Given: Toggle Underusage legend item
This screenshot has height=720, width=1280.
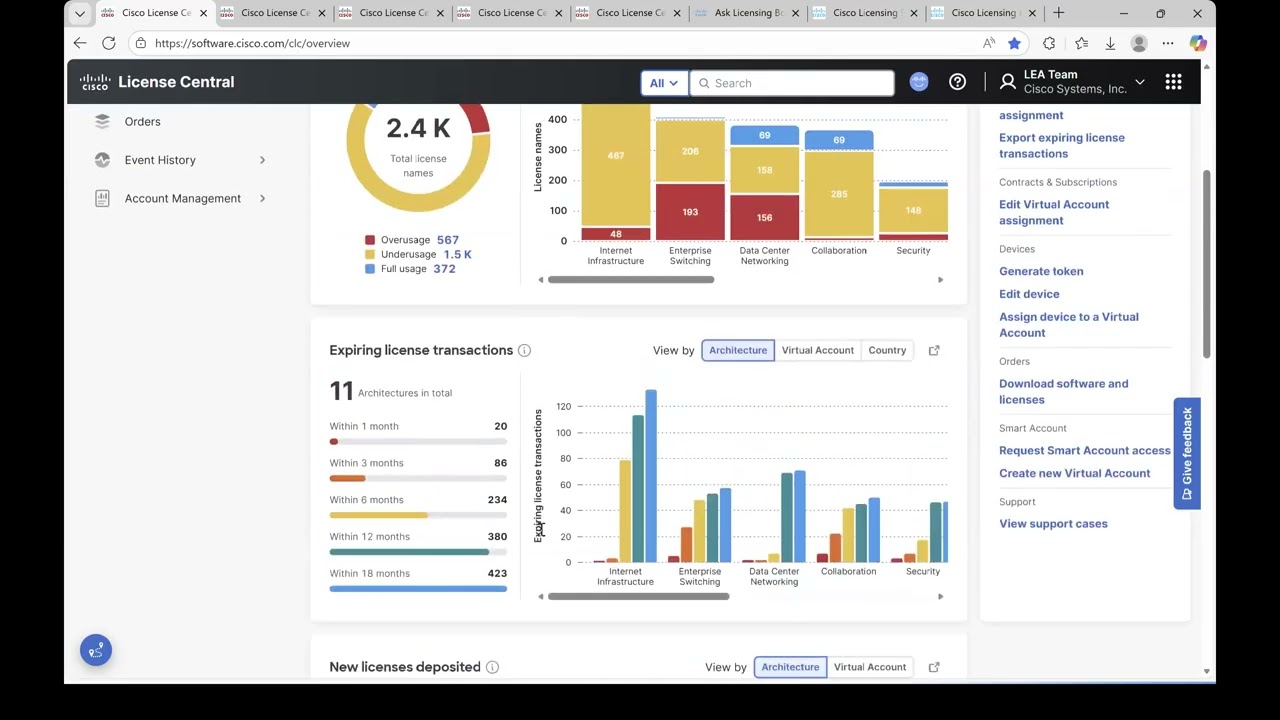Looking at the screenshot, I should (418, 254).
